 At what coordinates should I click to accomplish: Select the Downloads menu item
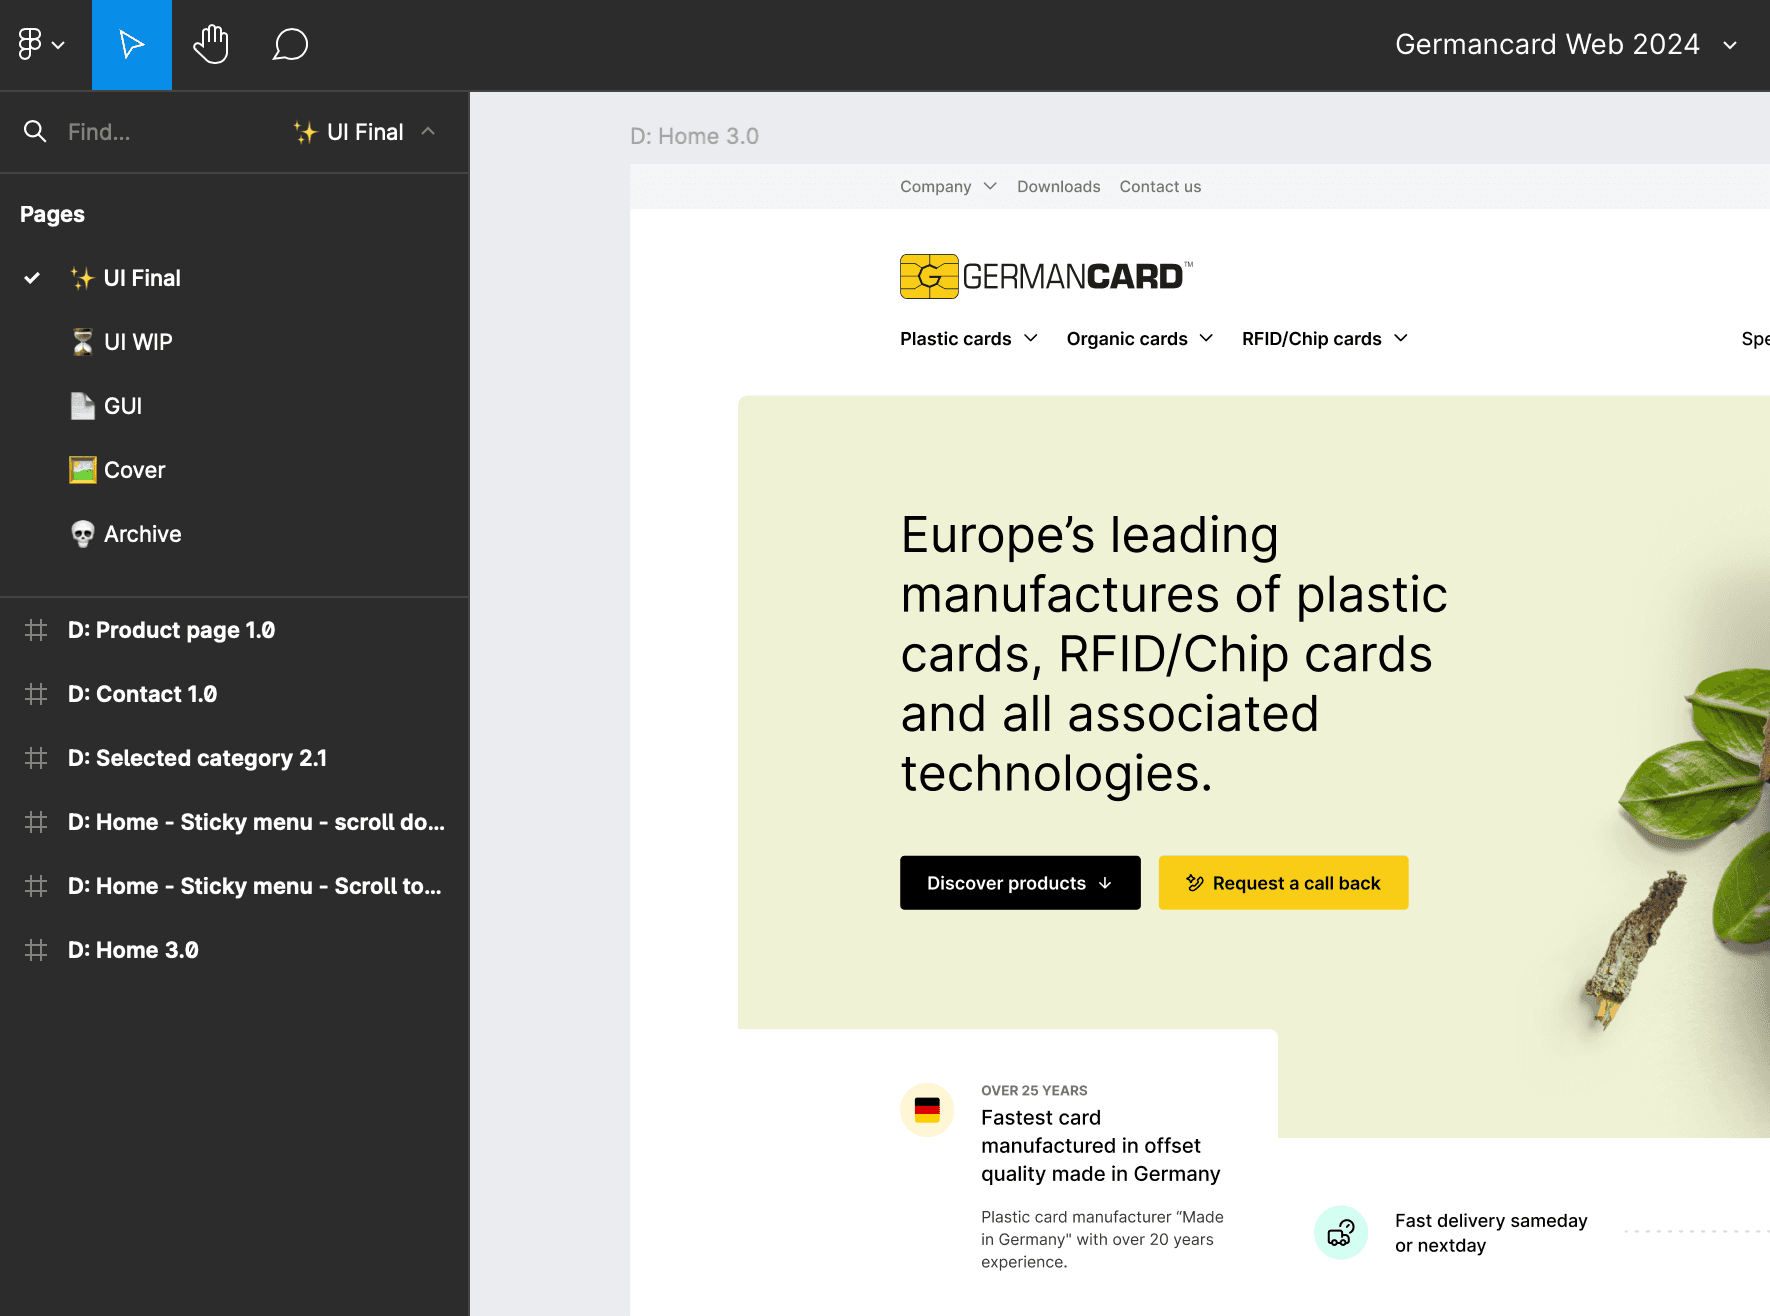point(1058,186)
